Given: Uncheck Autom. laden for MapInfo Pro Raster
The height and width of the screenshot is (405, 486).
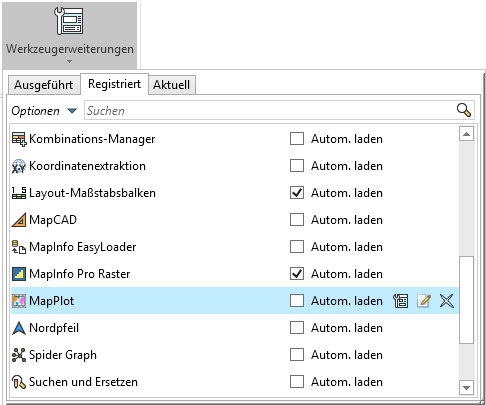Looking at the screenshot, I should coord(297,274).
